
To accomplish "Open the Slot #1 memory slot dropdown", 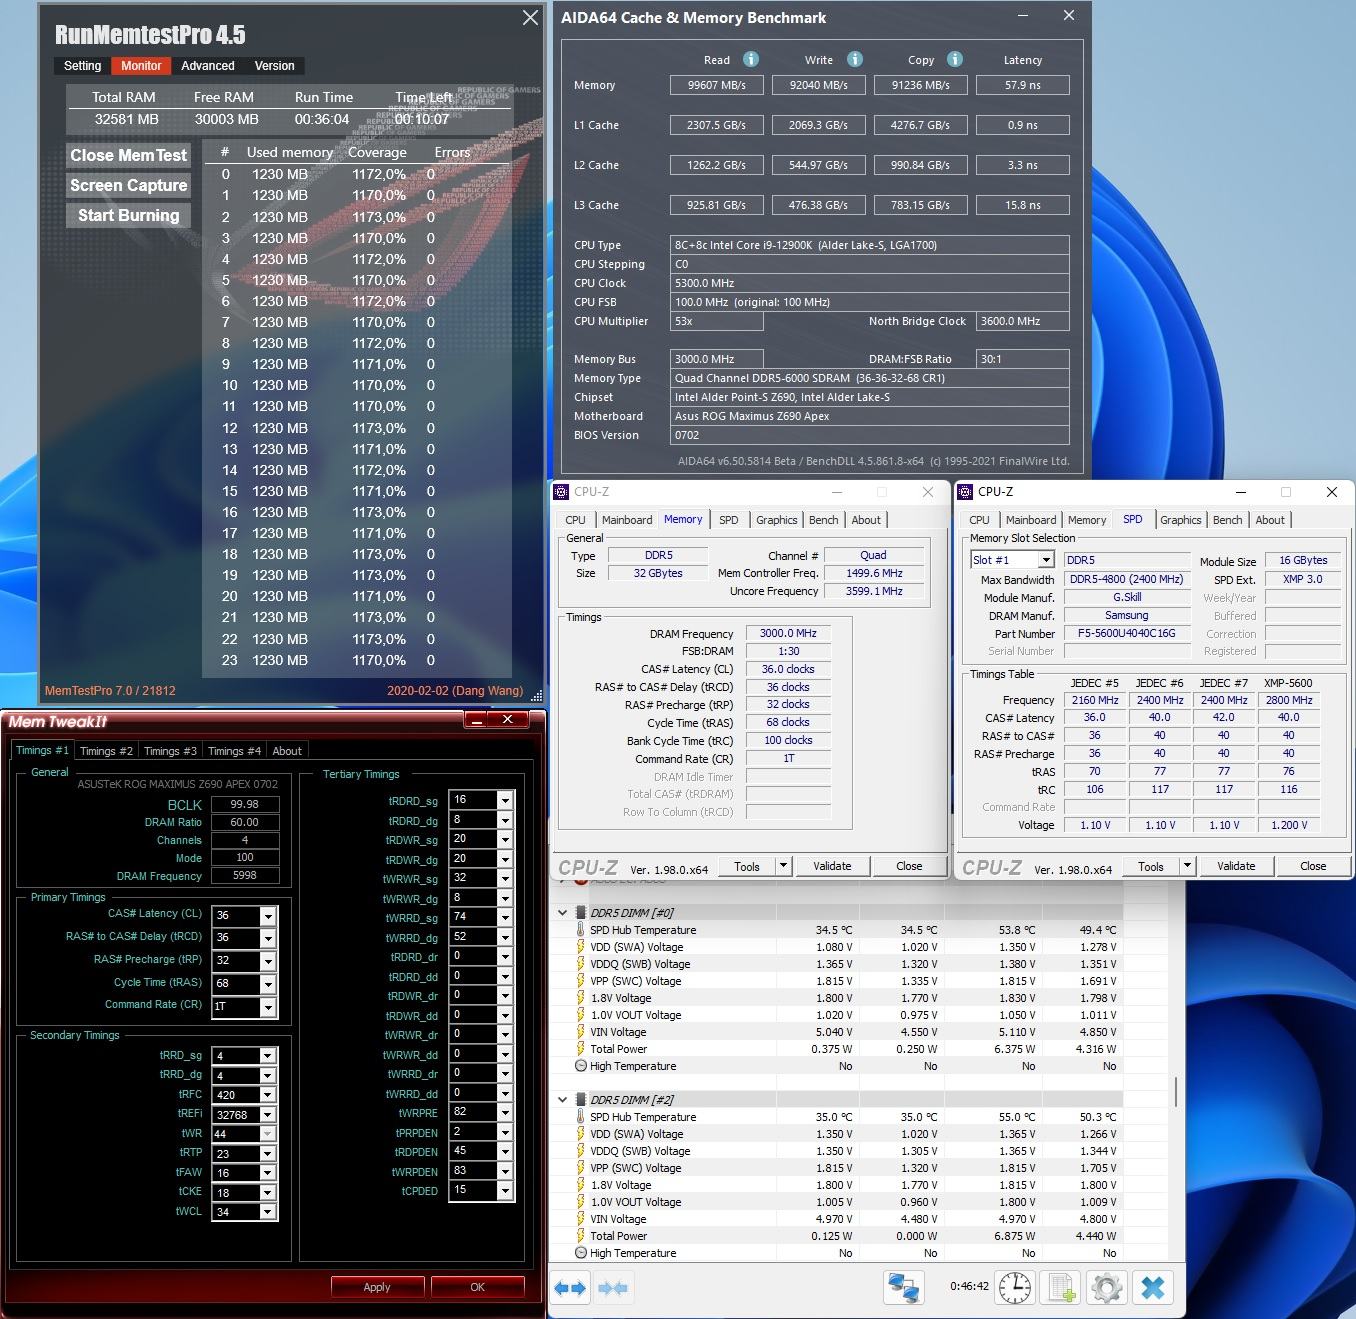I will 1046,560.
